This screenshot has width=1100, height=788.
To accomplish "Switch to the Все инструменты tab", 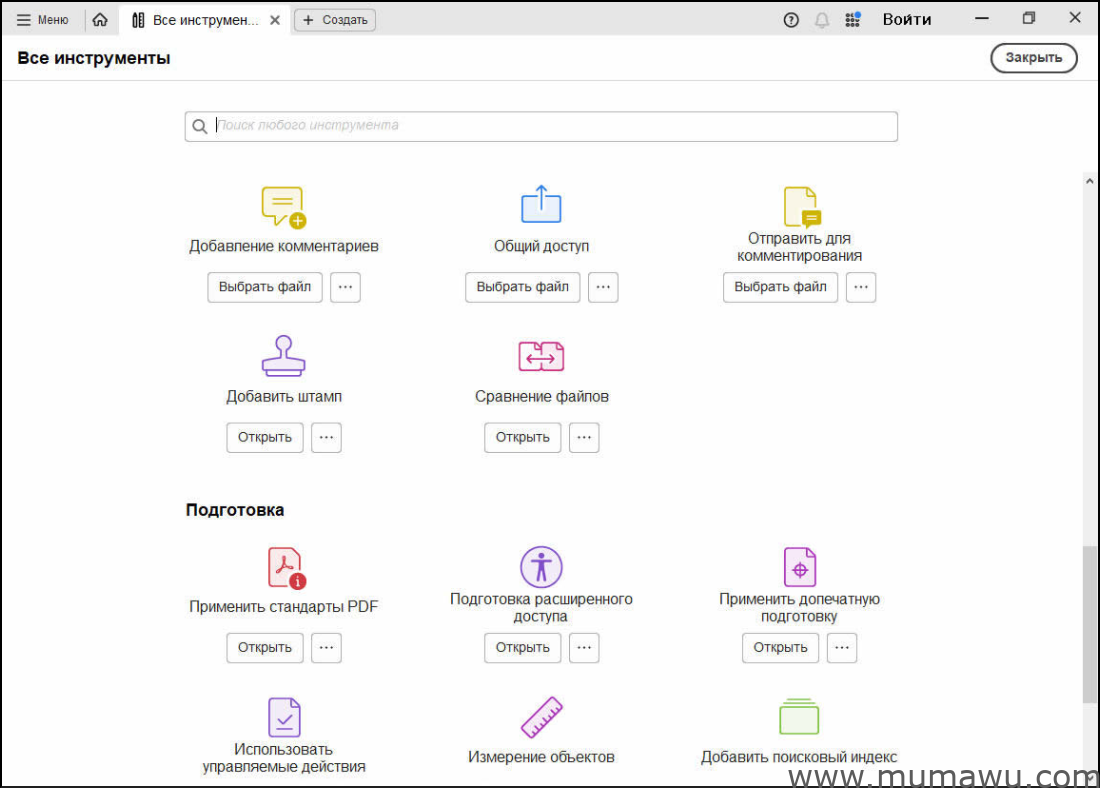I will [198, 19].
